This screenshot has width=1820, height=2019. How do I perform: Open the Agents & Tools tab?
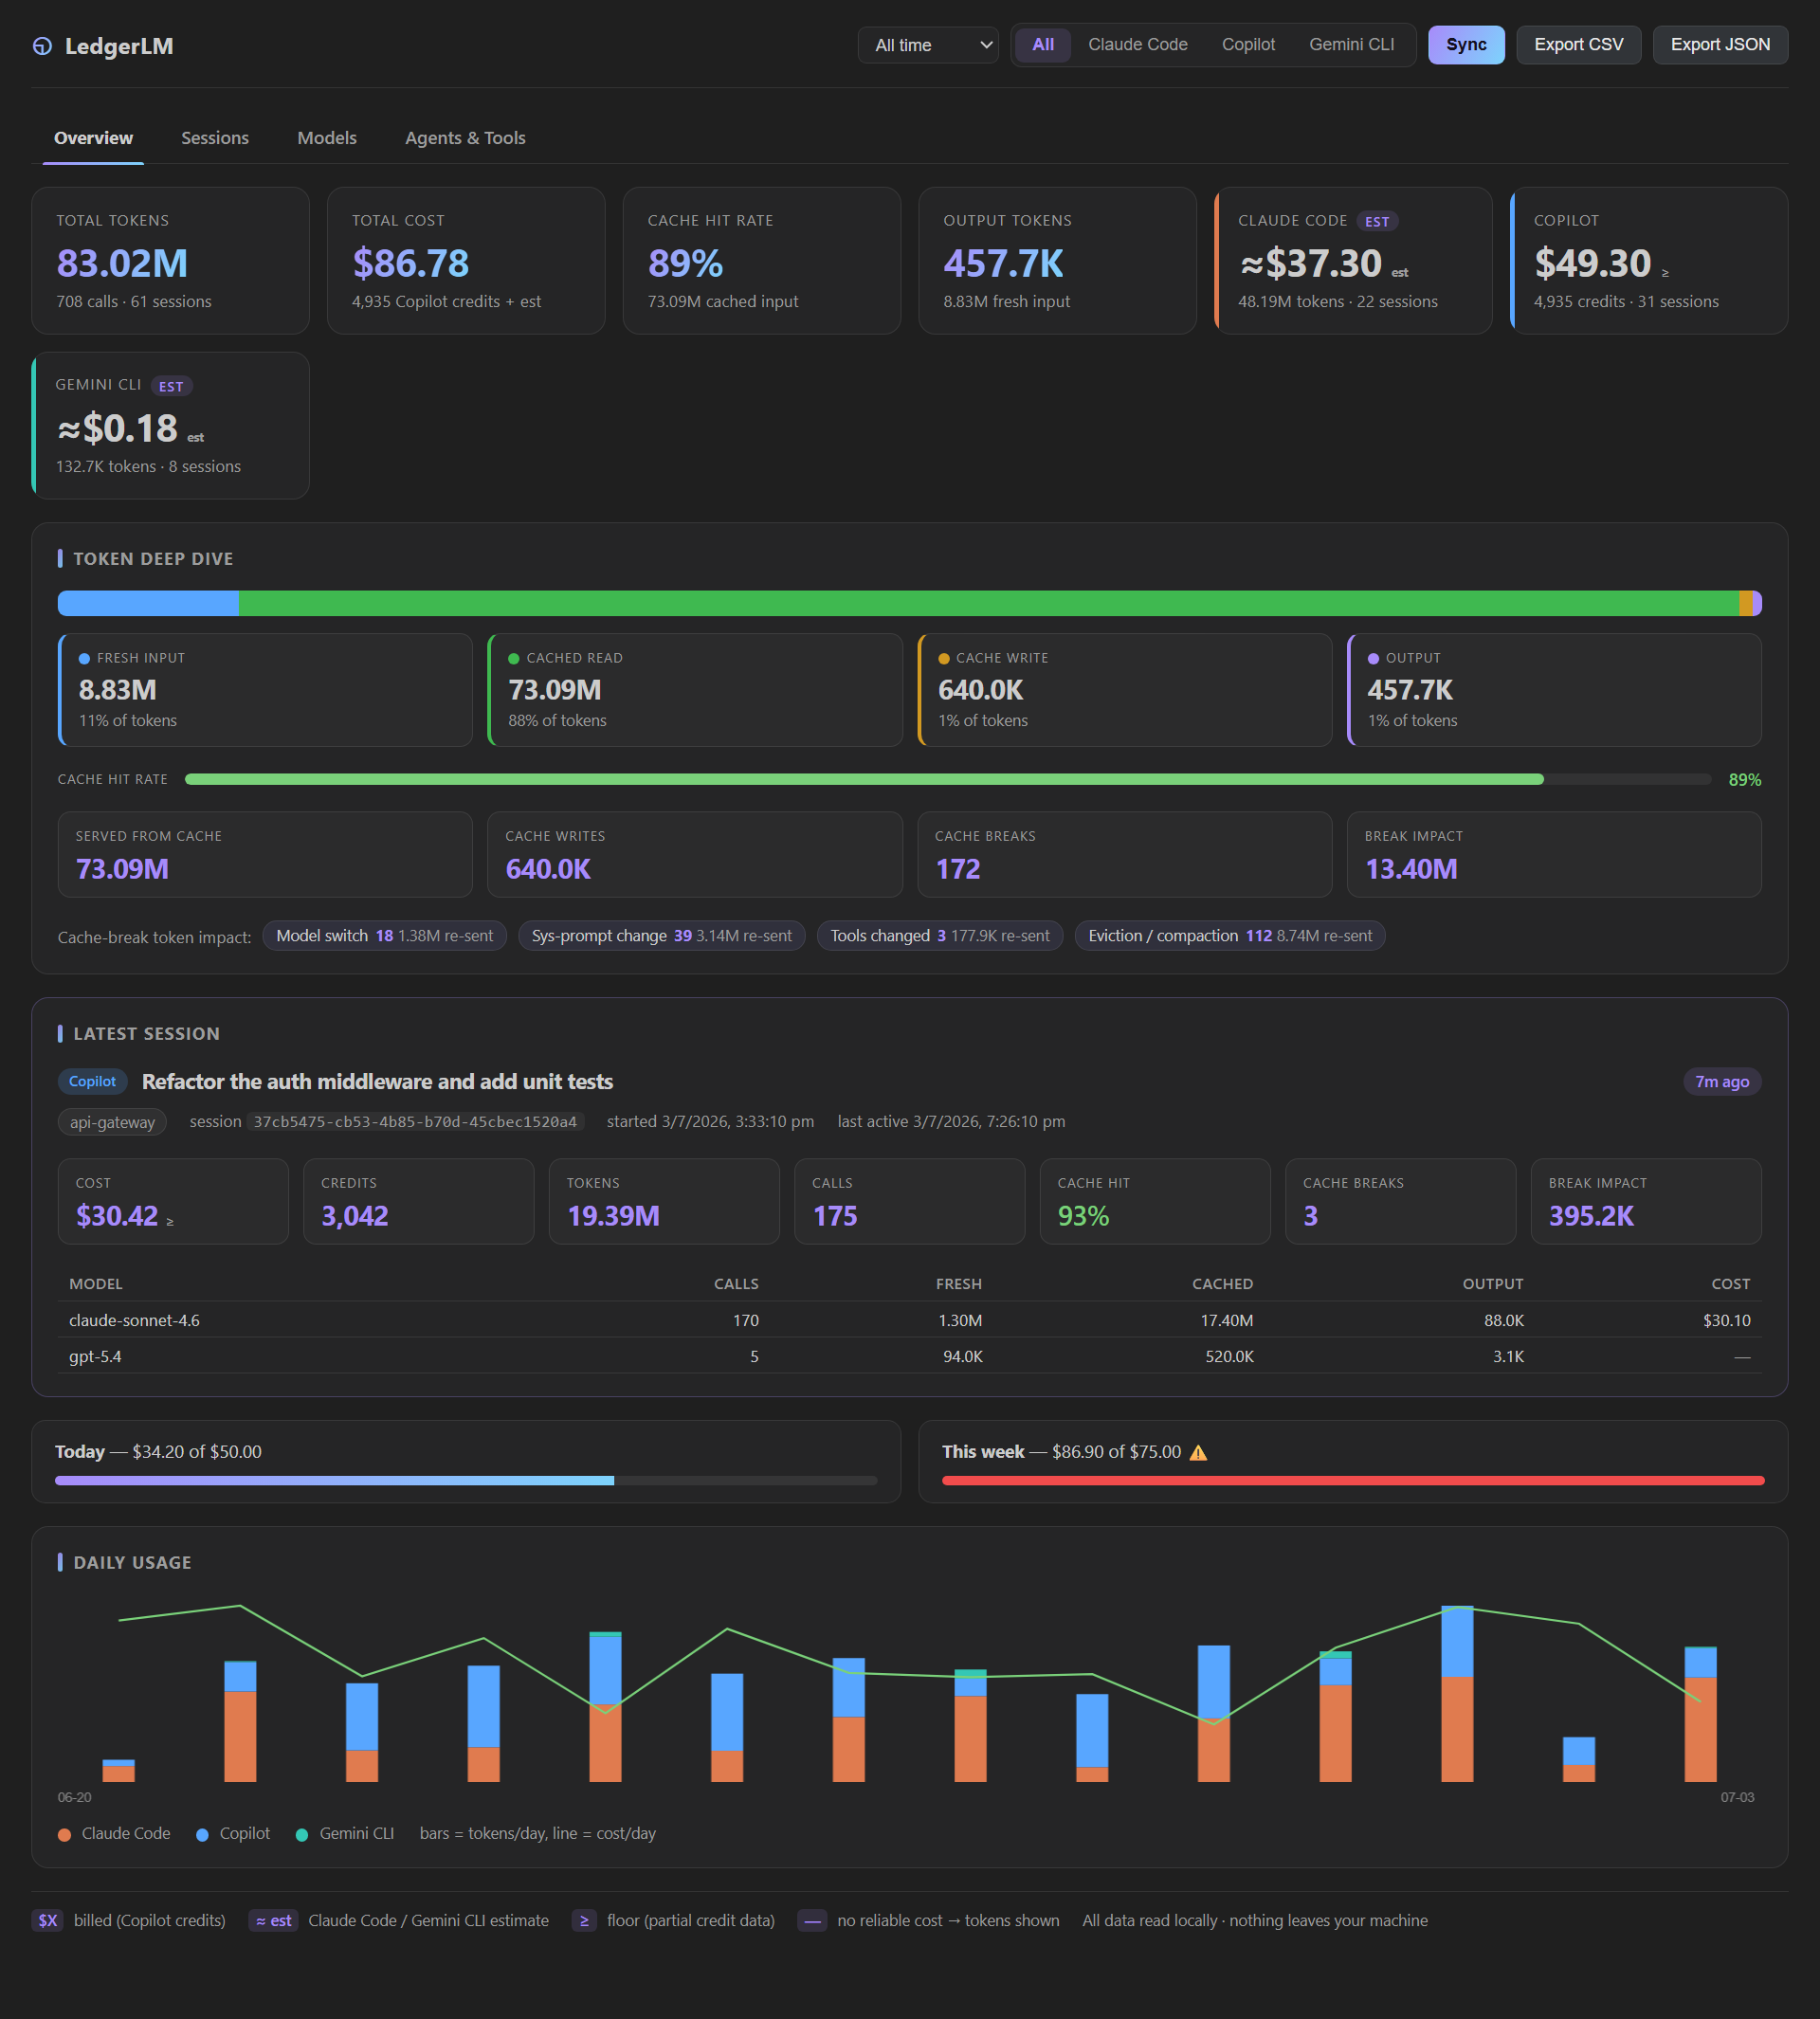[x=465, y=138]
